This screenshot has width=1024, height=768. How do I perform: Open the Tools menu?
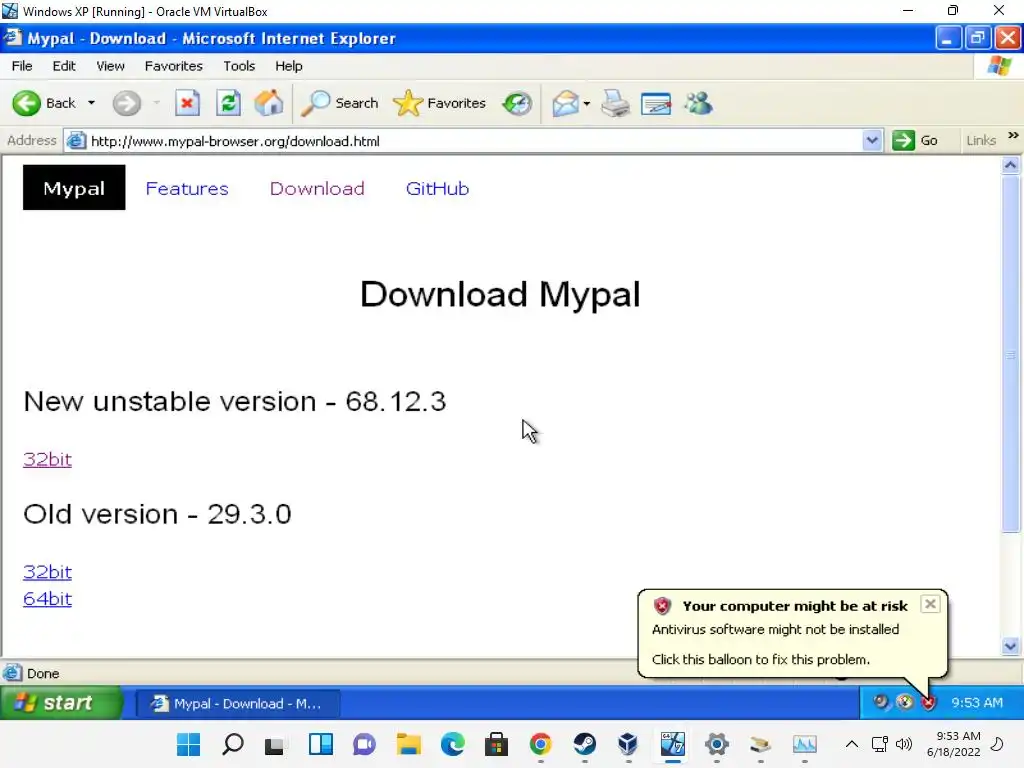[239, 66]
